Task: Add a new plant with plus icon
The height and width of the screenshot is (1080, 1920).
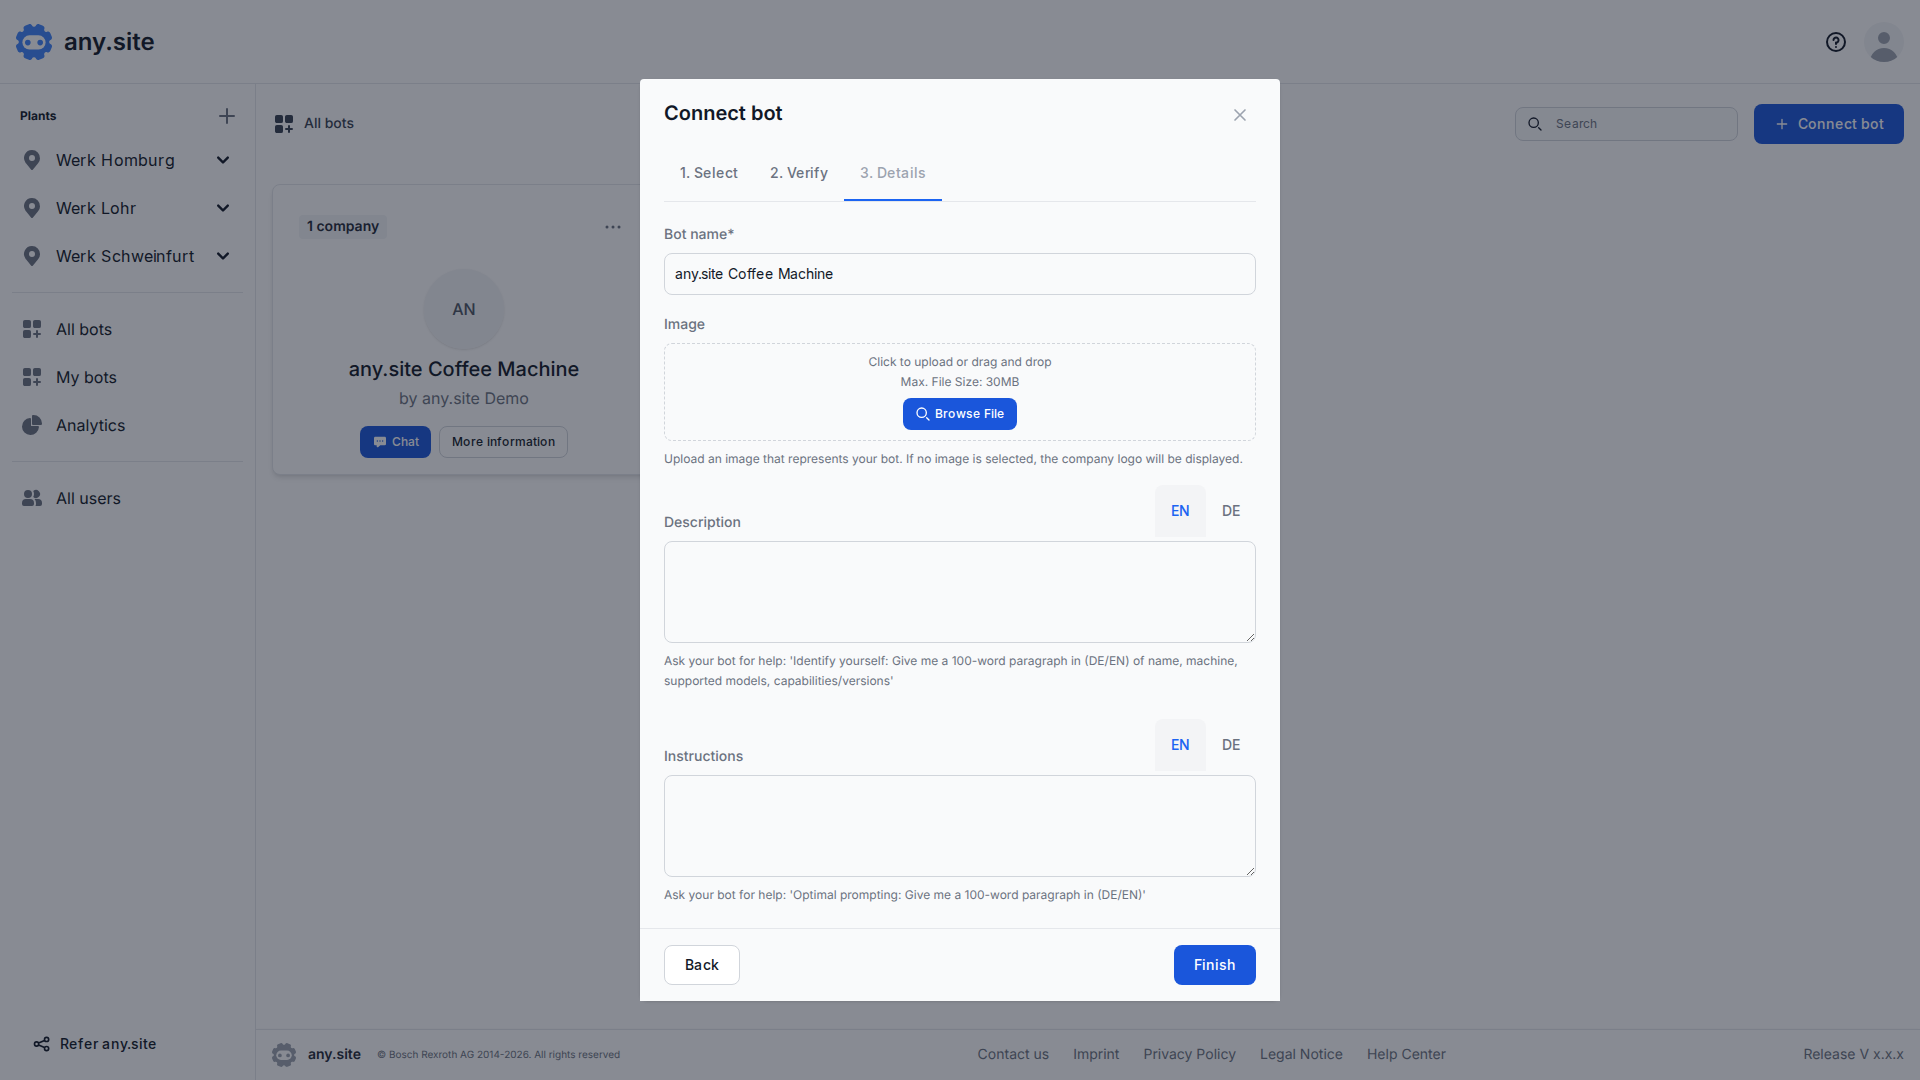Action: pos(227,116)
